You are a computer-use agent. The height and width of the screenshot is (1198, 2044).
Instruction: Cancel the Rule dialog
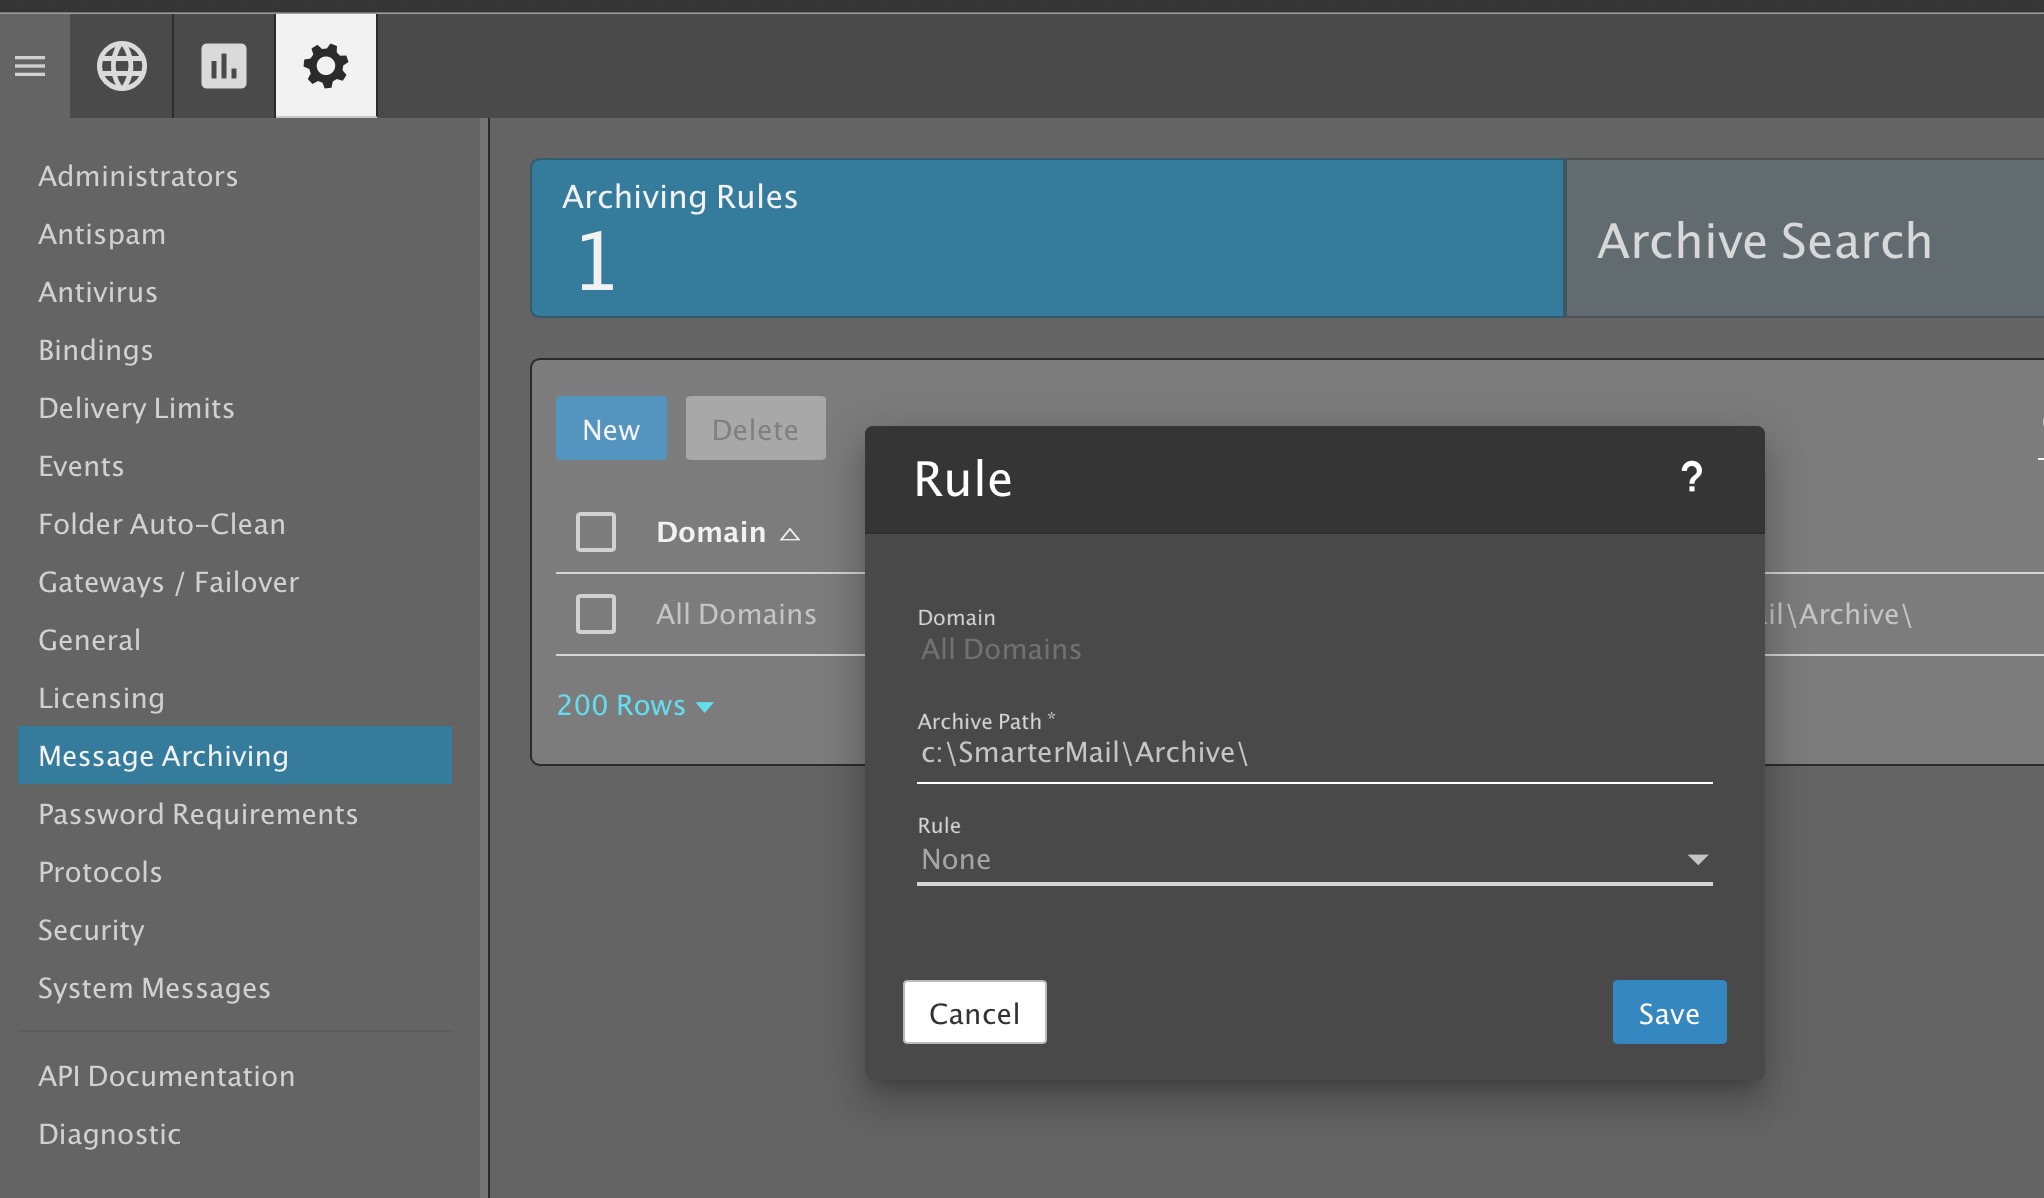974,1013
